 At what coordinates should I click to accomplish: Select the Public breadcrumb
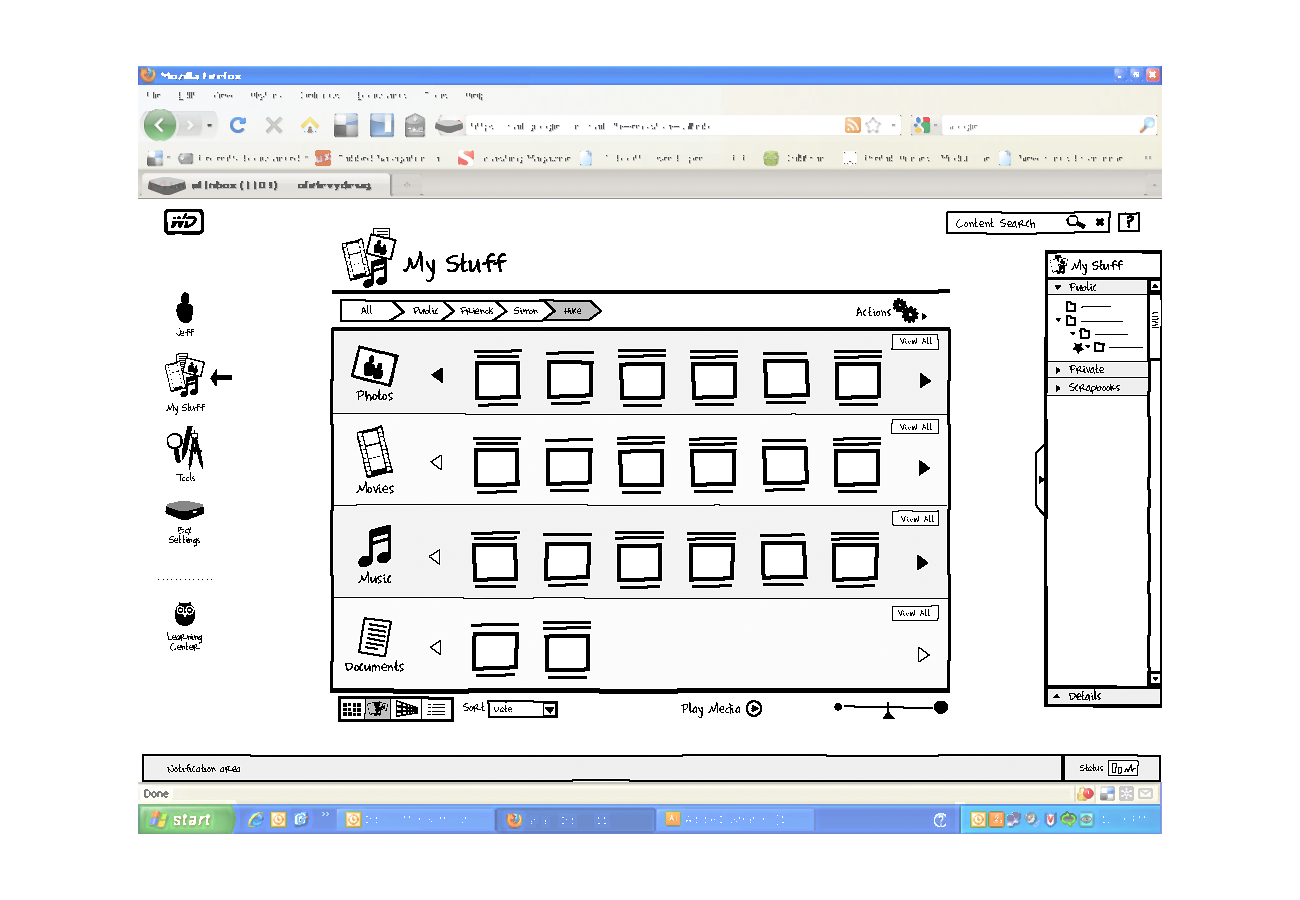coord(425,310)
